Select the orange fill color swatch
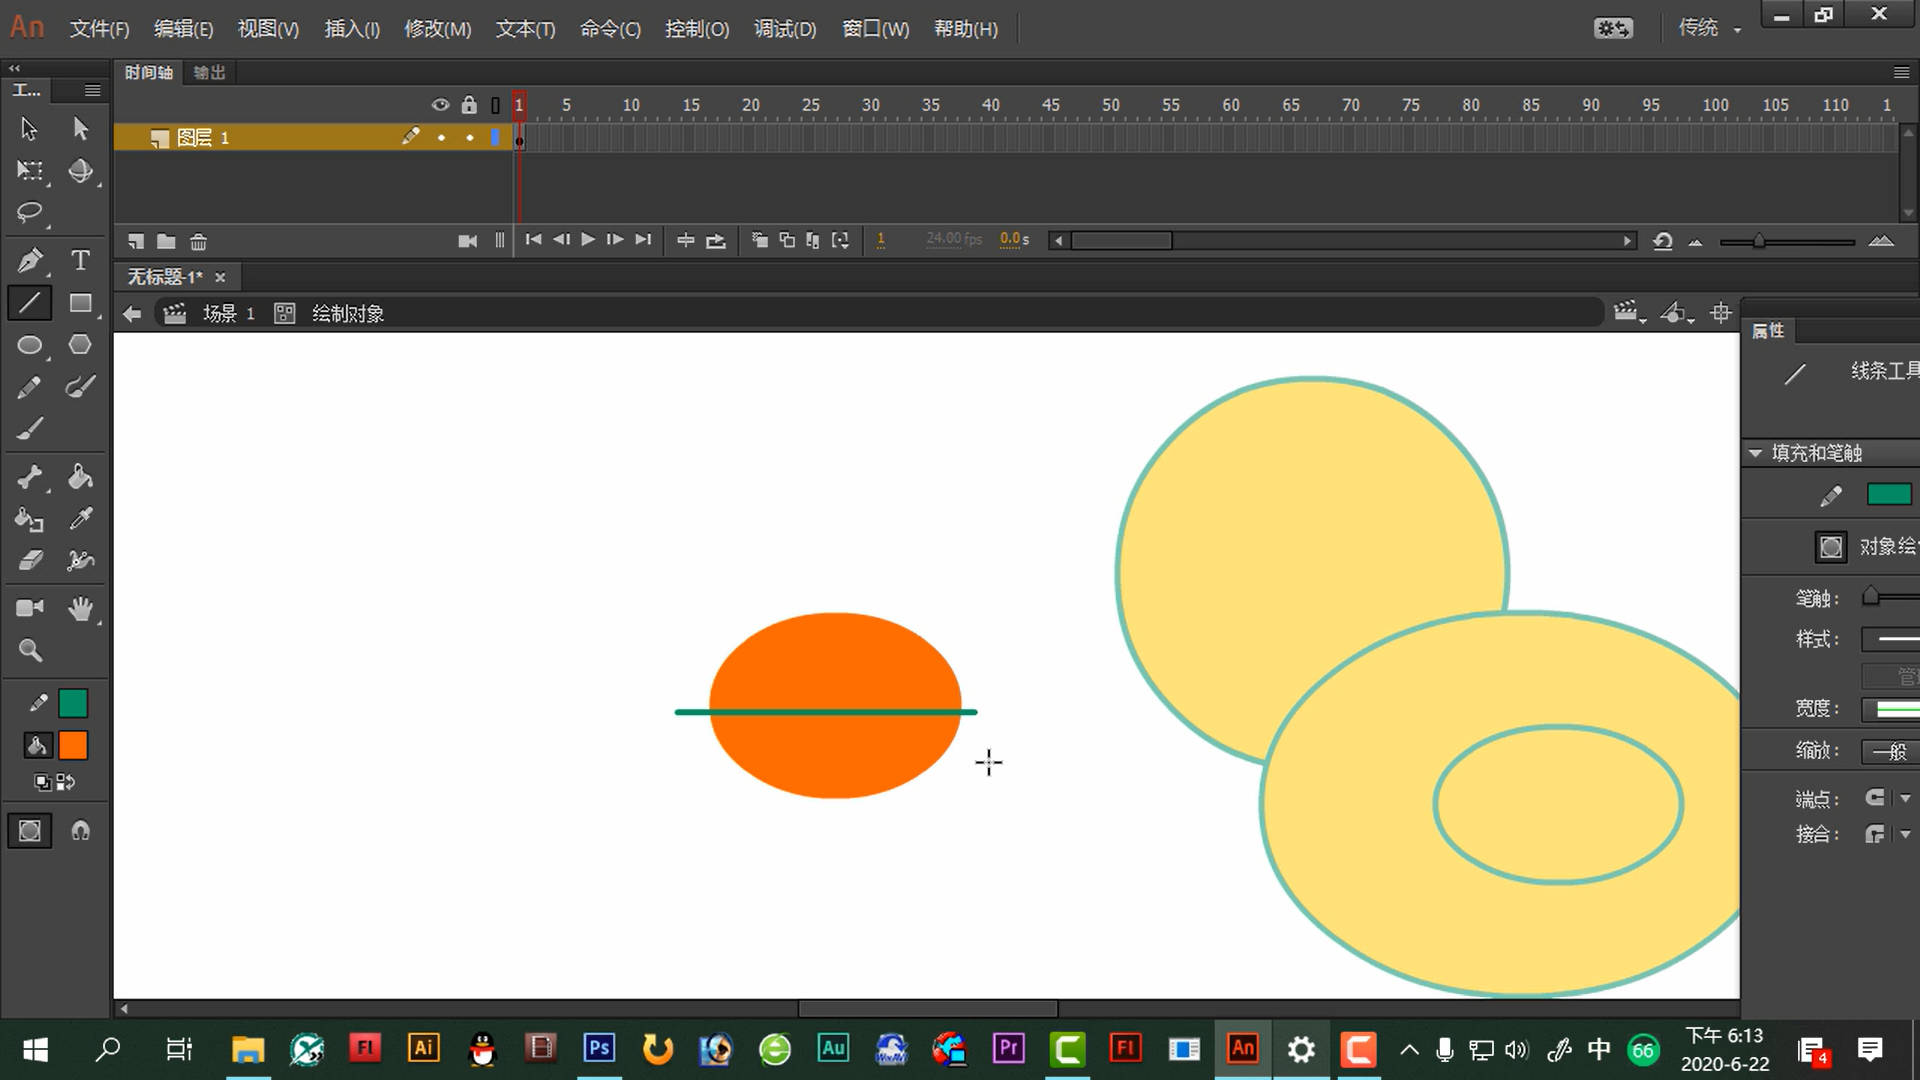The height and width of the screenshot is (1080, 1920). point(75,745)
